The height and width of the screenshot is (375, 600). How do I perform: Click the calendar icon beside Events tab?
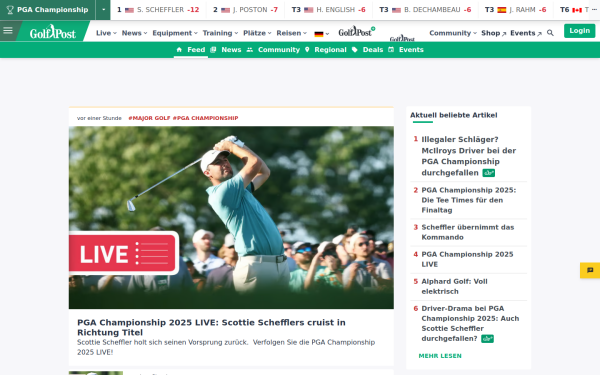pyautogui.click(x=391, y=50)
